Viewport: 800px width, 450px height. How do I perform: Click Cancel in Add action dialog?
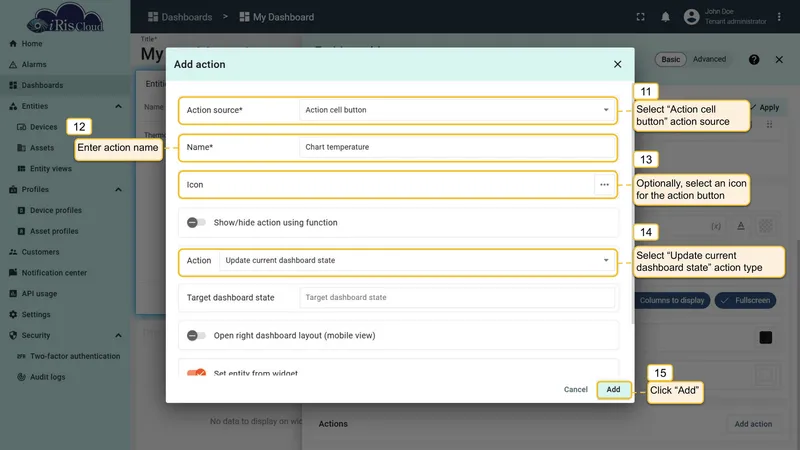[x=576, y=389]
